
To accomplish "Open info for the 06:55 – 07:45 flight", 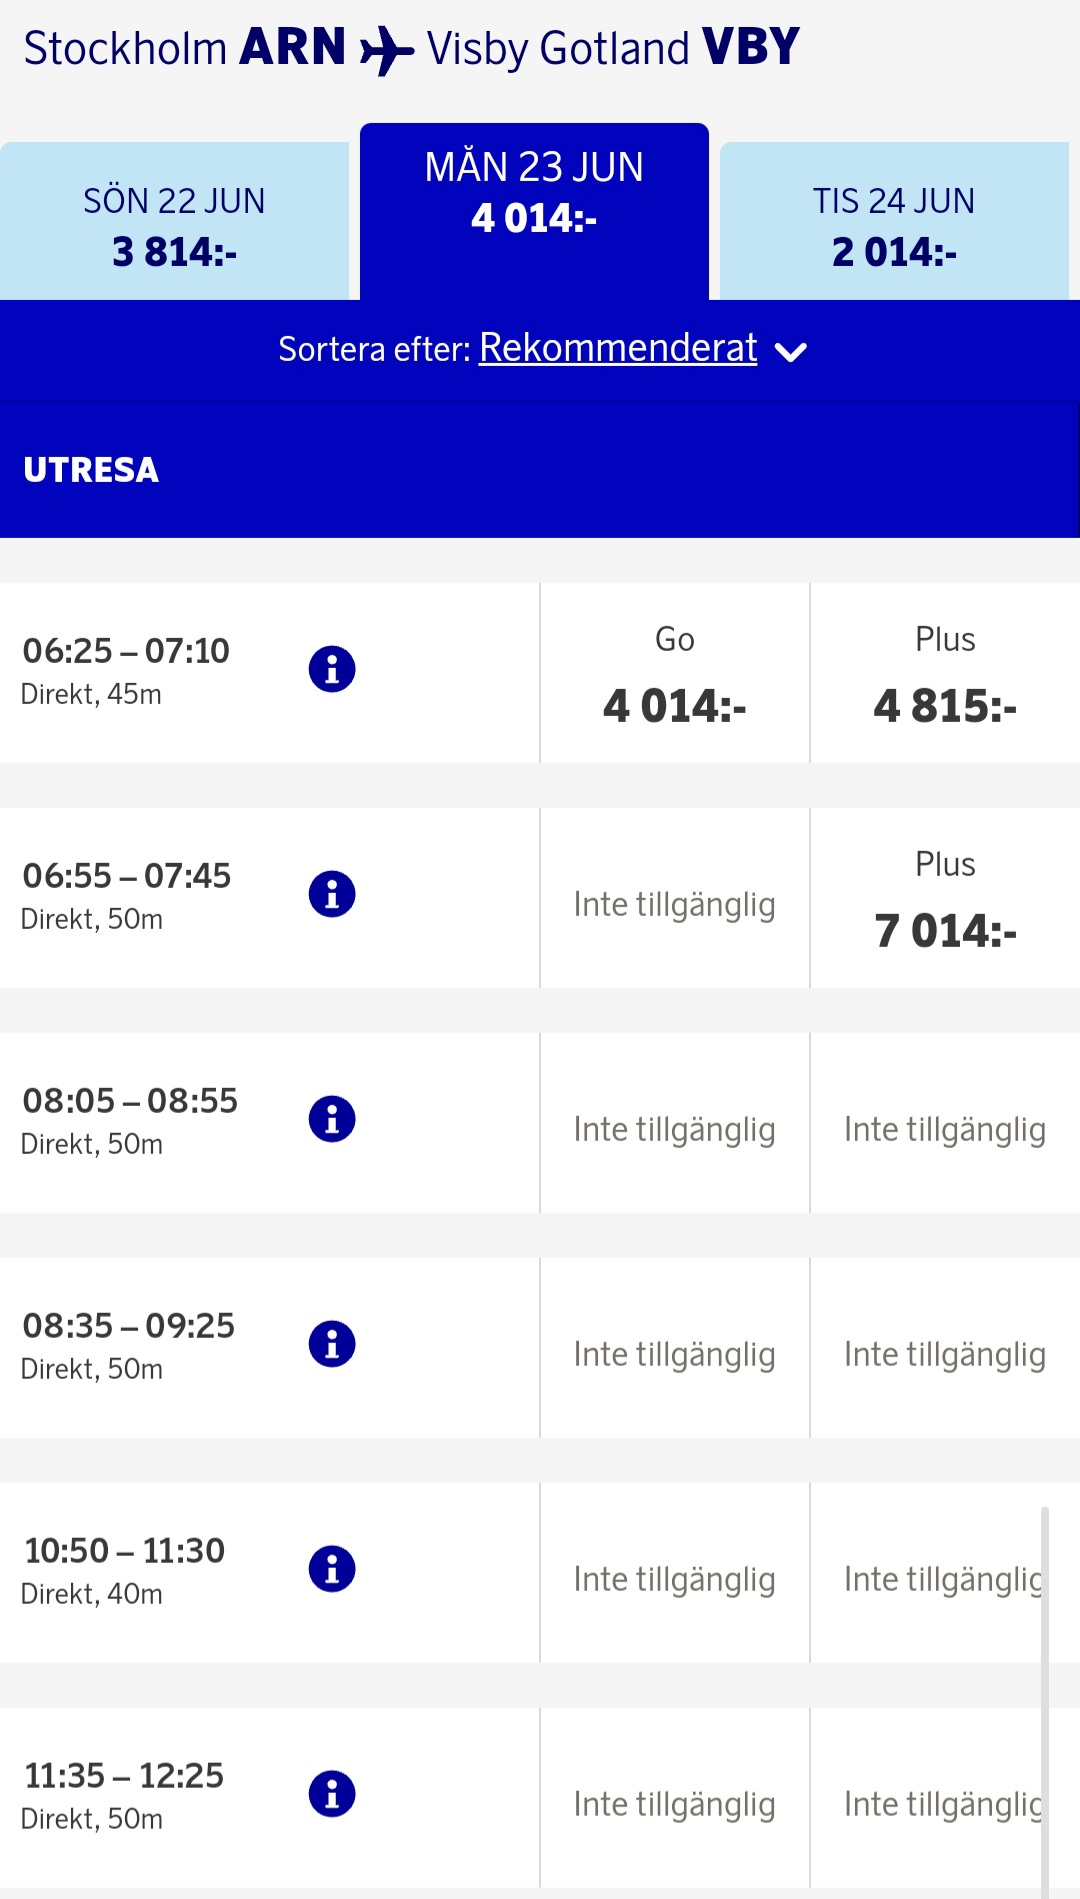I will (x=332, y=894).
